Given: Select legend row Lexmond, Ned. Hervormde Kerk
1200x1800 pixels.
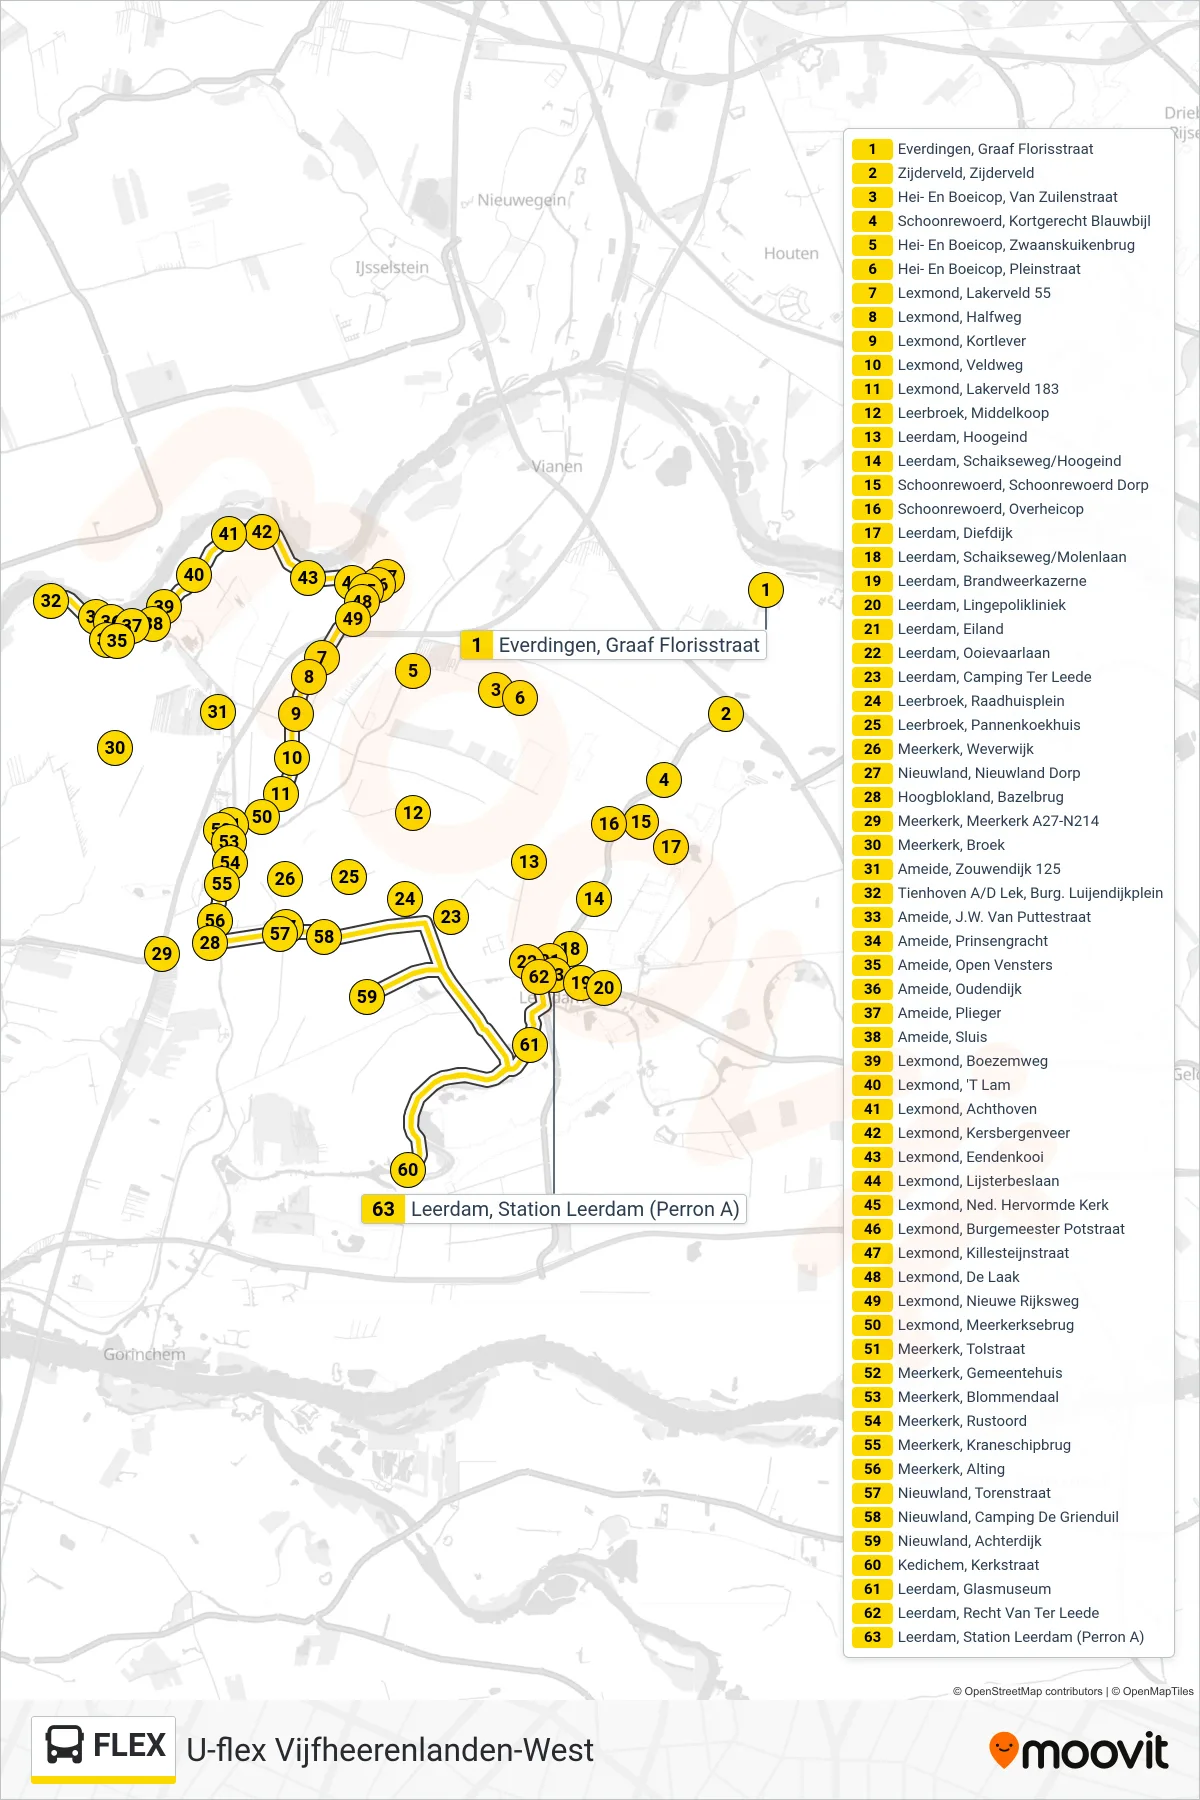Looking at the screenshot, I should [1008, 1205].
